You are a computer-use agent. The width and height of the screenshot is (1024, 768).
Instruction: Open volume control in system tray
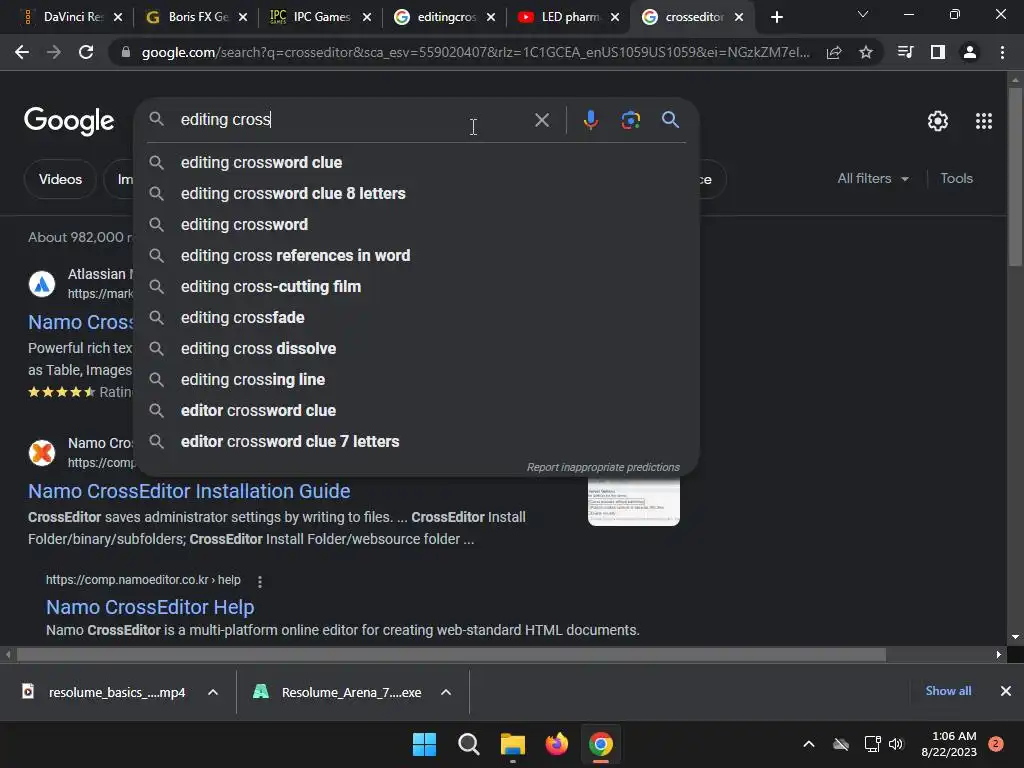[x=896, y=744]
